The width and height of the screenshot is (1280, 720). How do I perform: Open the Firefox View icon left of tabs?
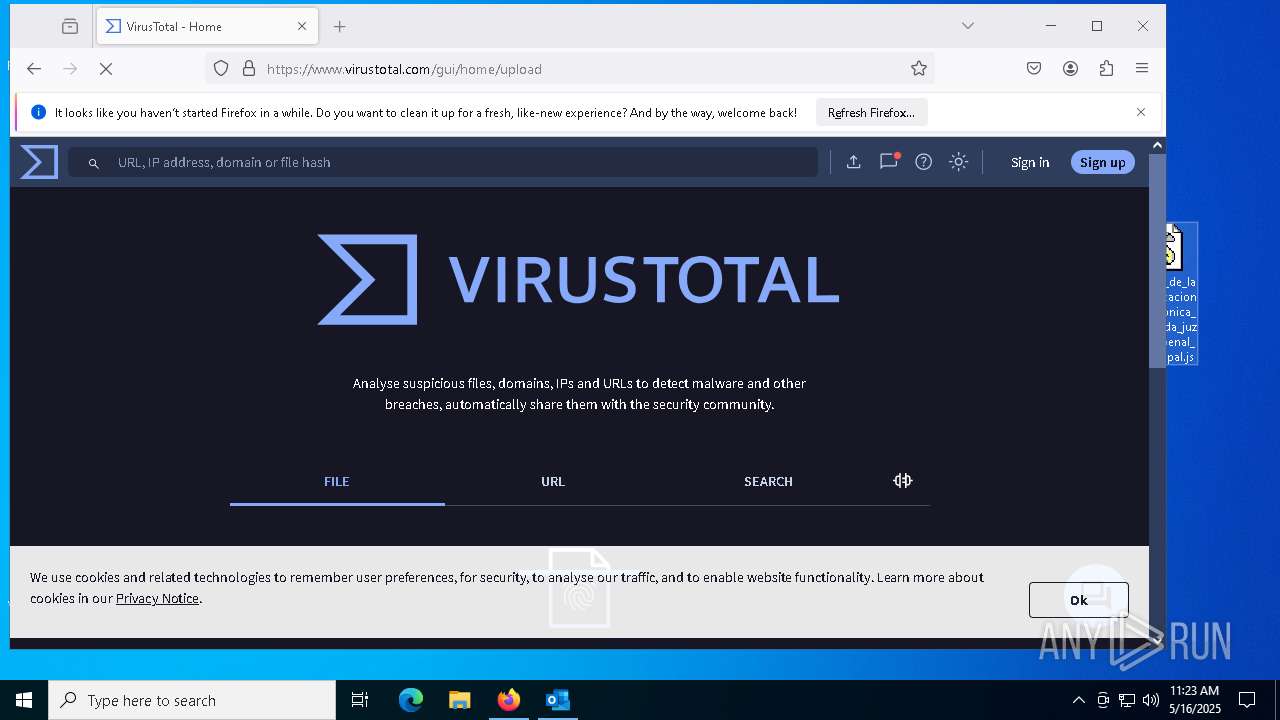tap(70, 26)
